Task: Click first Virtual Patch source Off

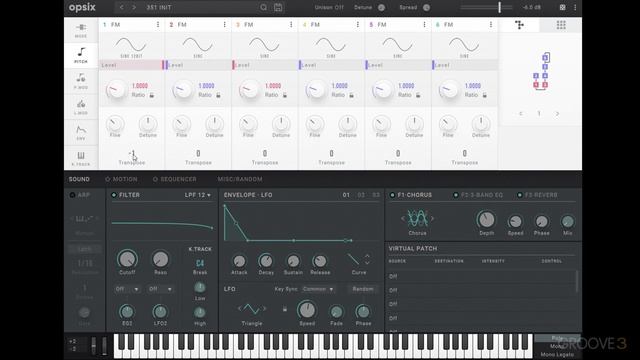Action: click(x=393, y=276)
